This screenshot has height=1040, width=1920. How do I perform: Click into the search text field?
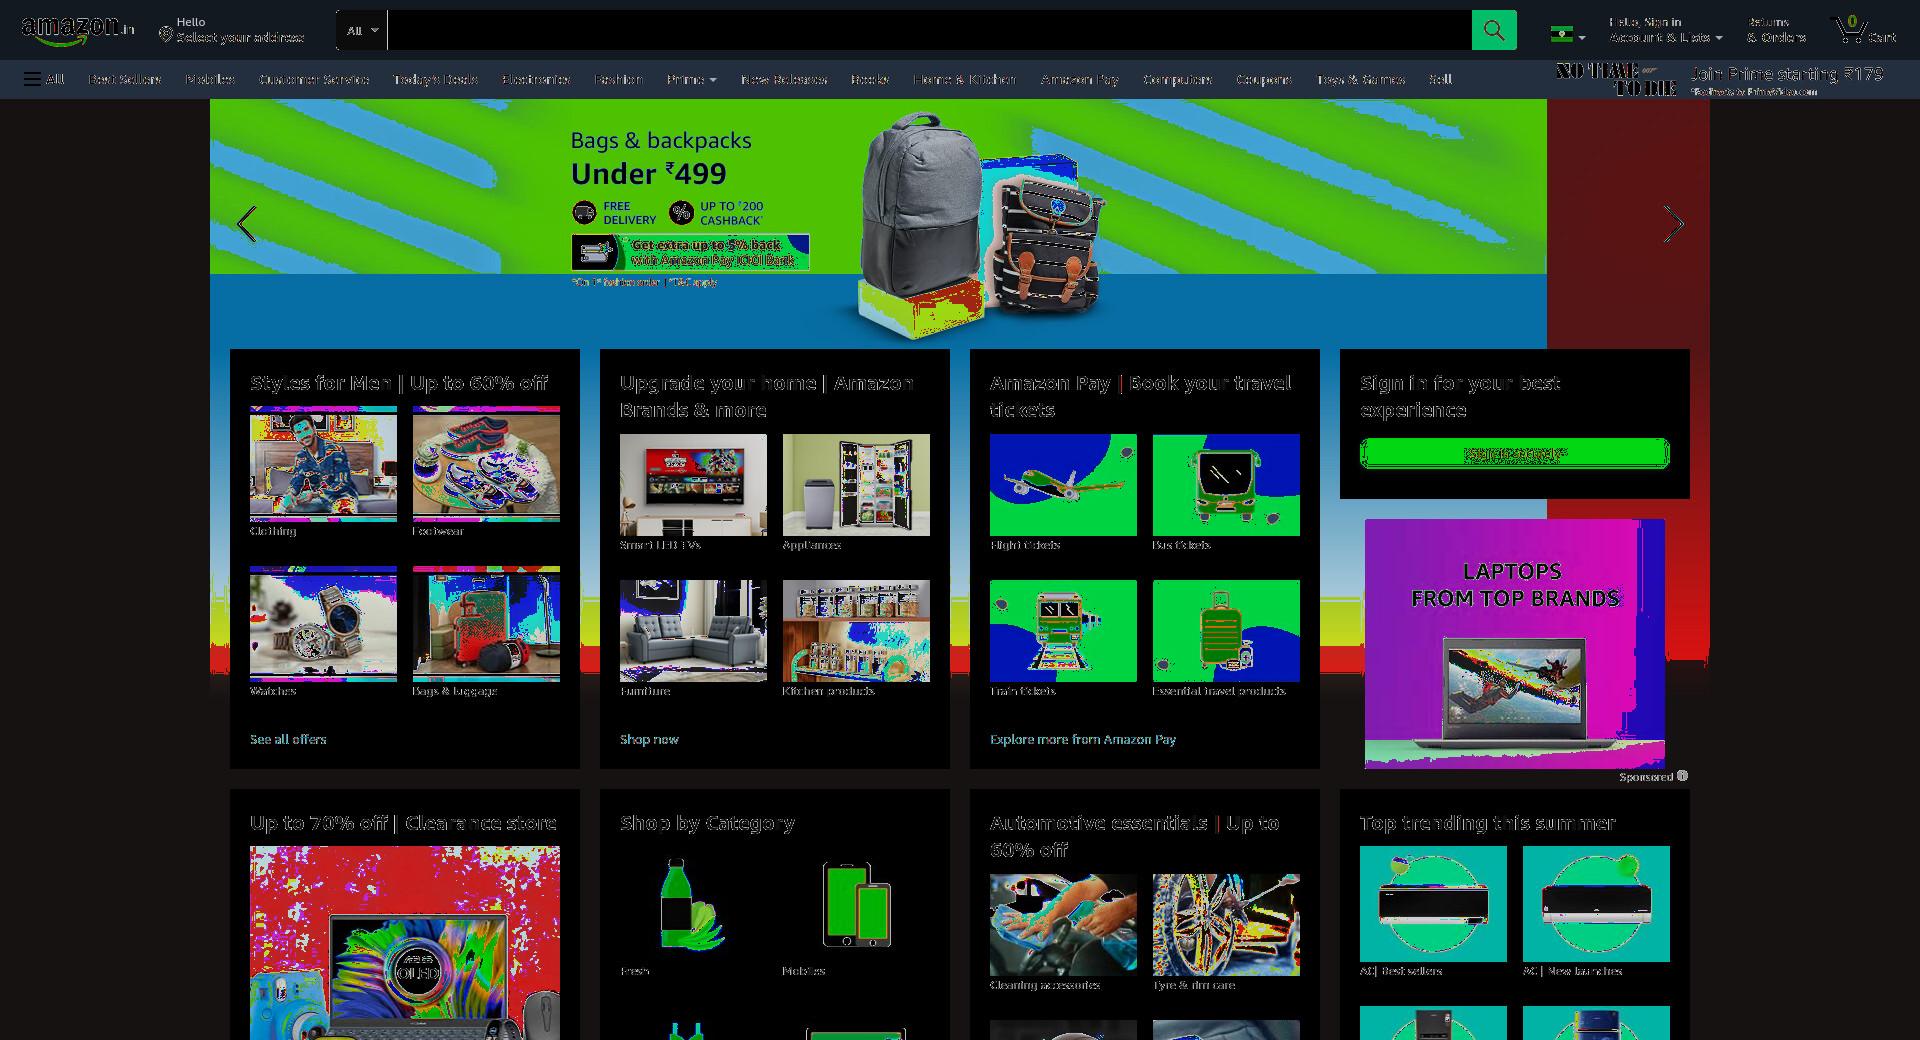pyautogui.click(x=929, y=30)
